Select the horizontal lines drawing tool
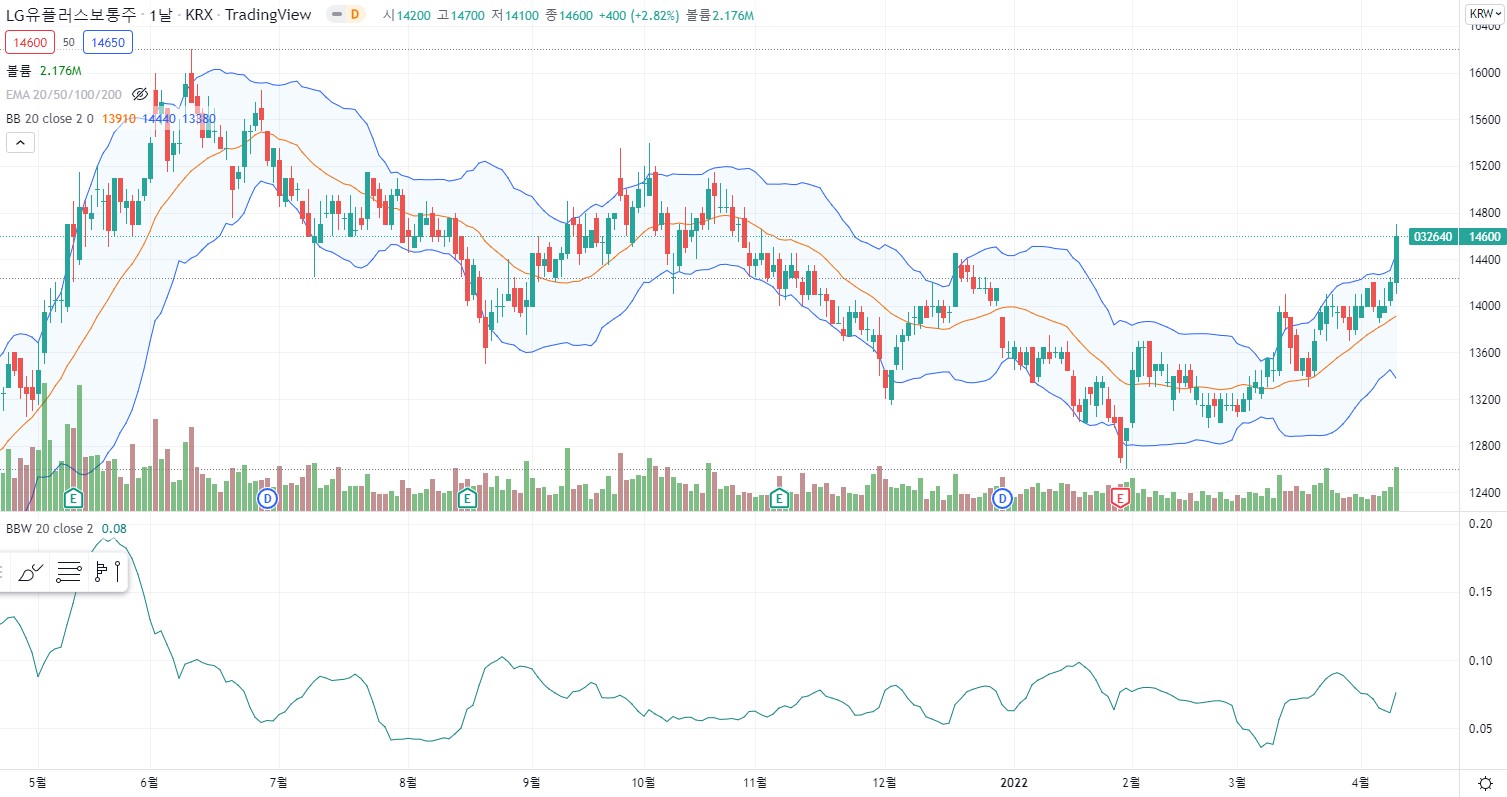The height and width of the screenshot is (797, 1507). 69,572
